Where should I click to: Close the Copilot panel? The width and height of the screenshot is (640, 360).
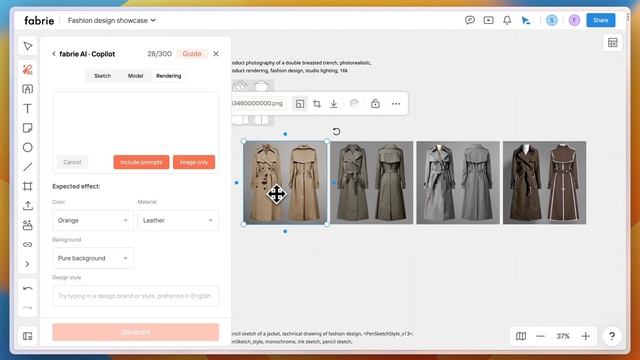(216, 54)
